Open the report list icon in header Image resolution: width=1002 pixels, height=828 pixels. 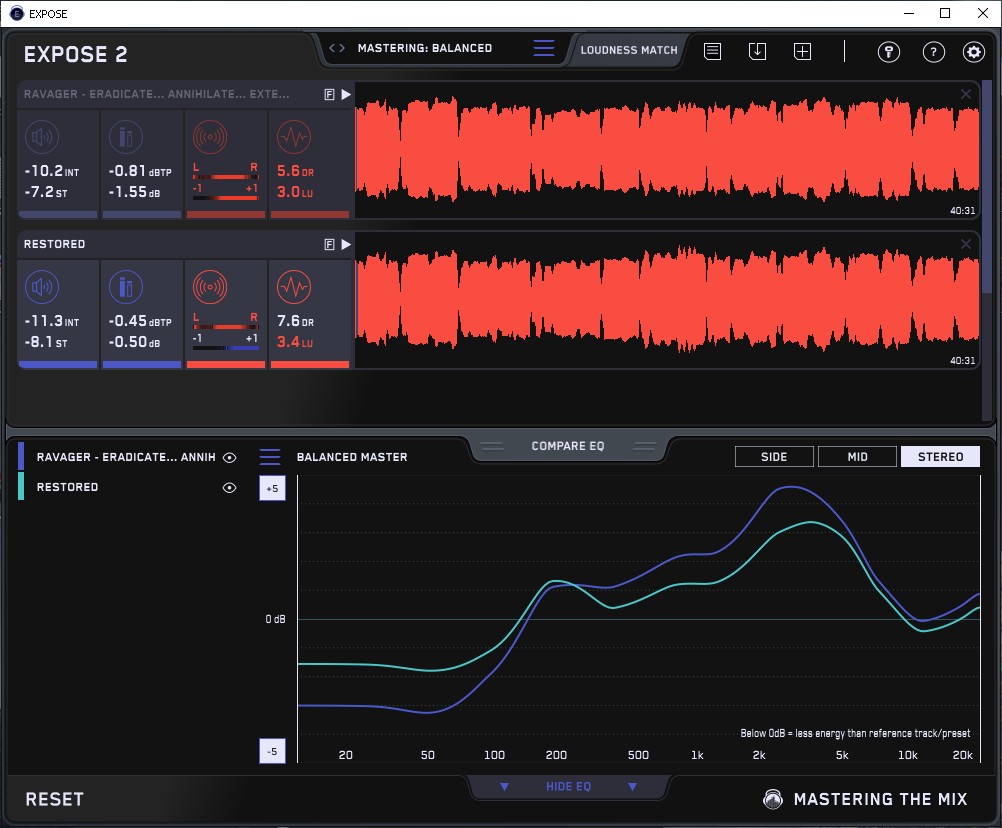point(713,51)
